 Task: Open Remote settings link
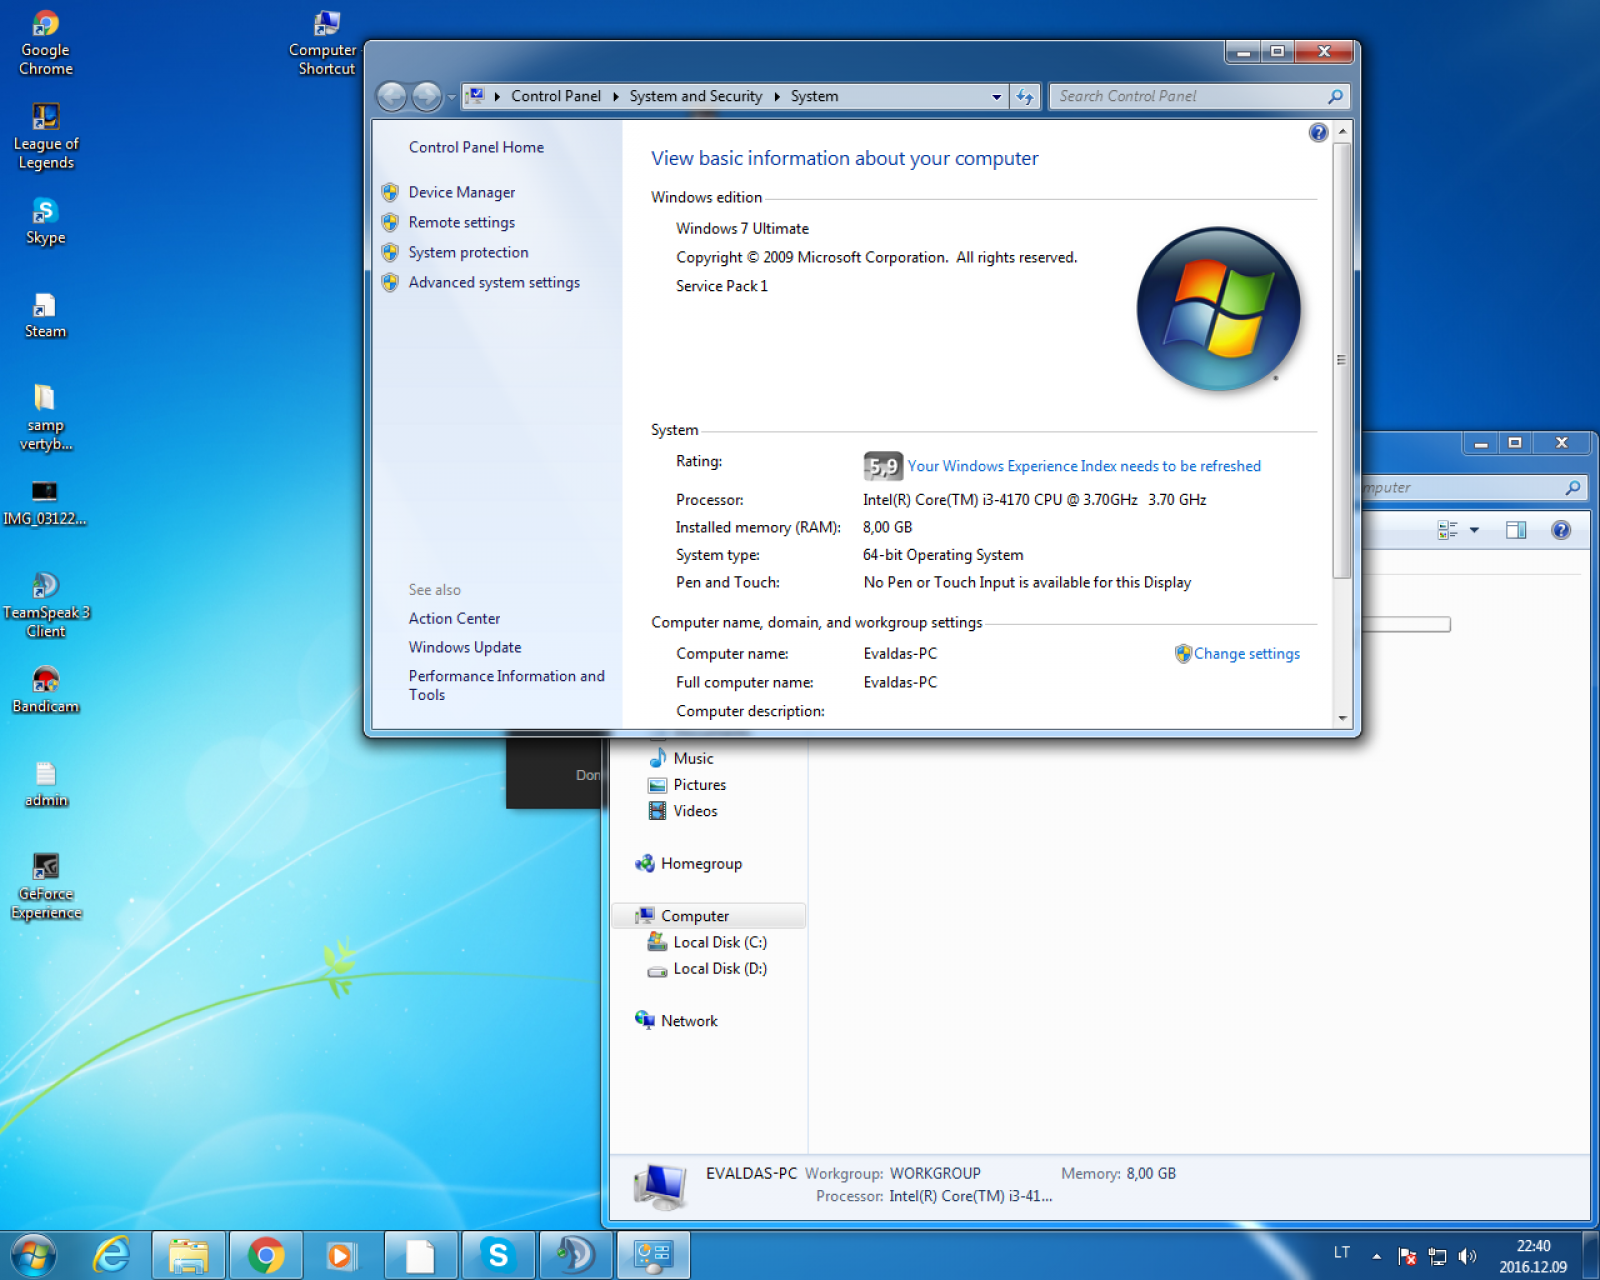[x=462, y=222]
